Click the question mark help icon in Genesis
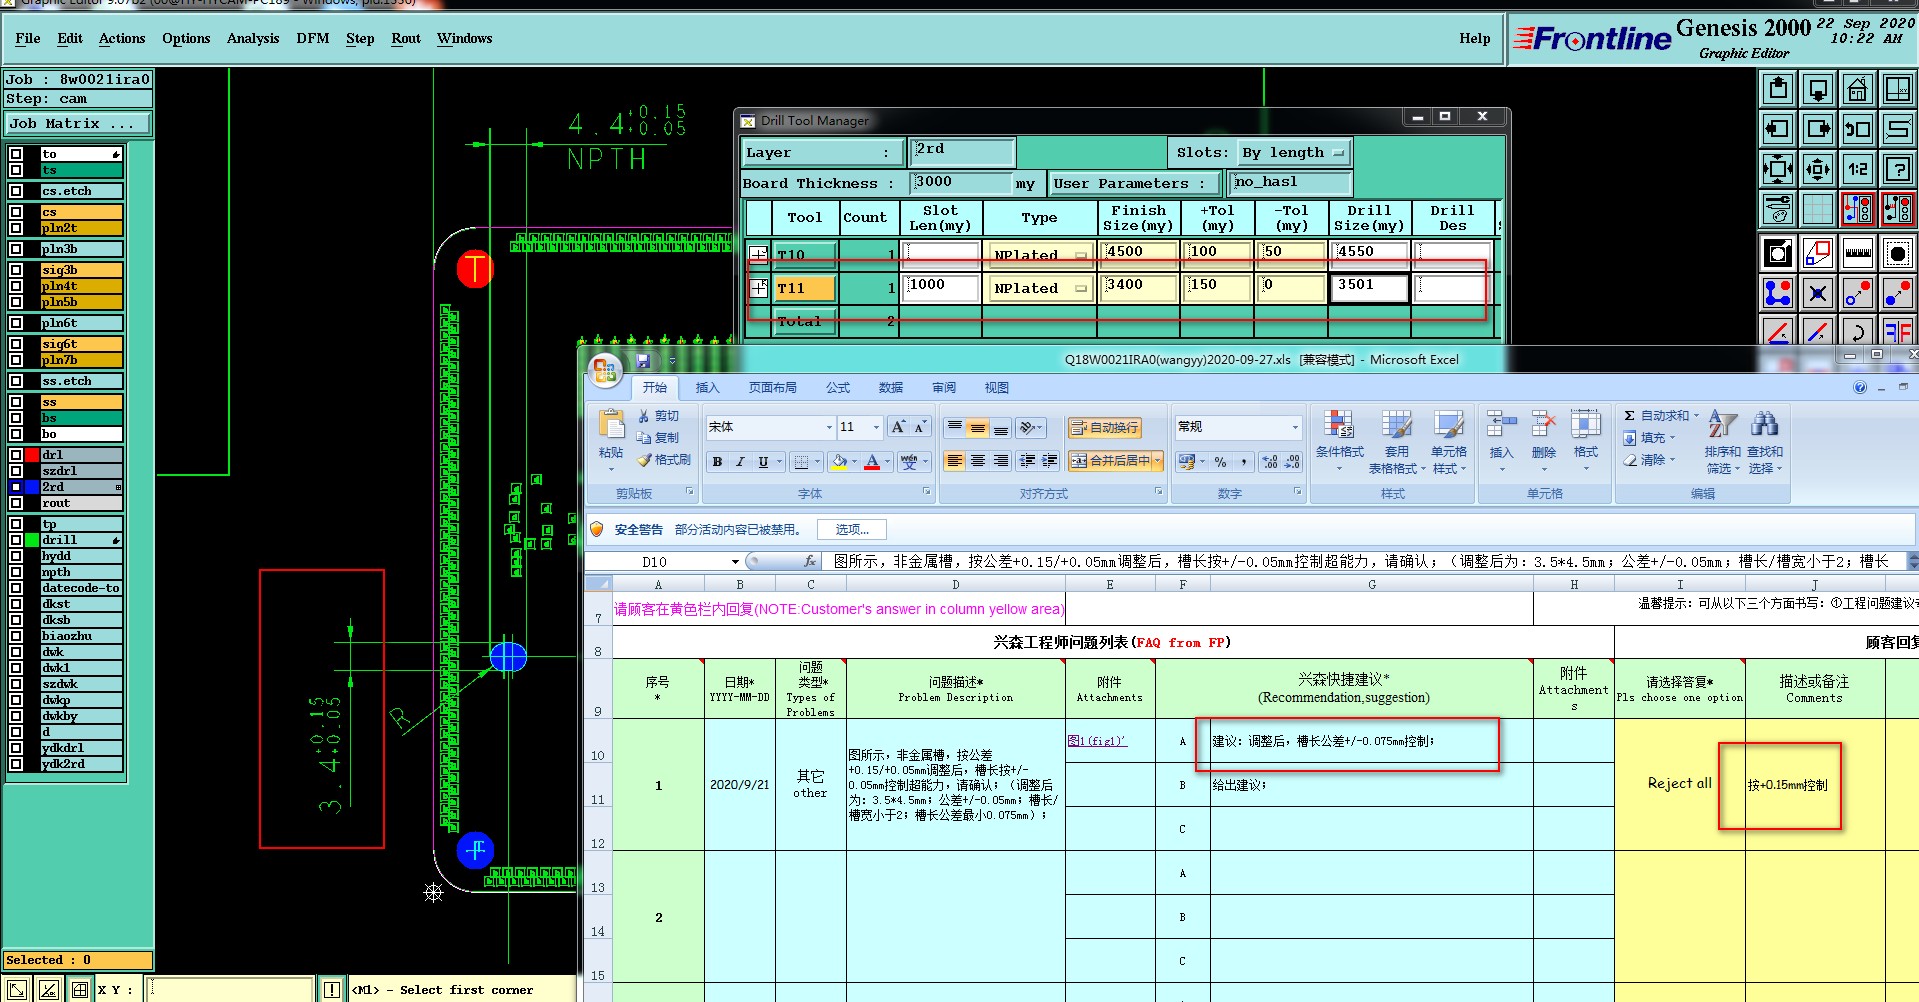The width and height of the screenshot is (1919, 1002). click(1897, 169)
